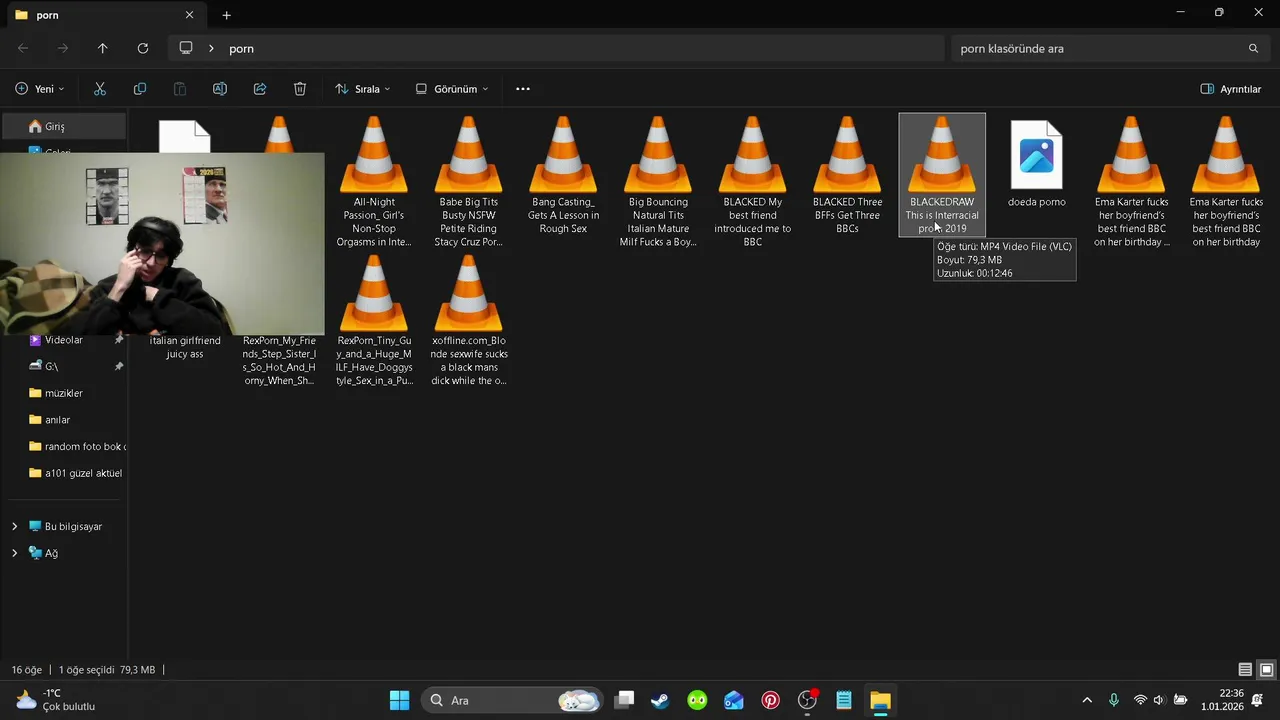Viewport: 1280px width, 720px height.
Task: Open network Wi-Fi tray icon
Action: (x=1140, y=700)
